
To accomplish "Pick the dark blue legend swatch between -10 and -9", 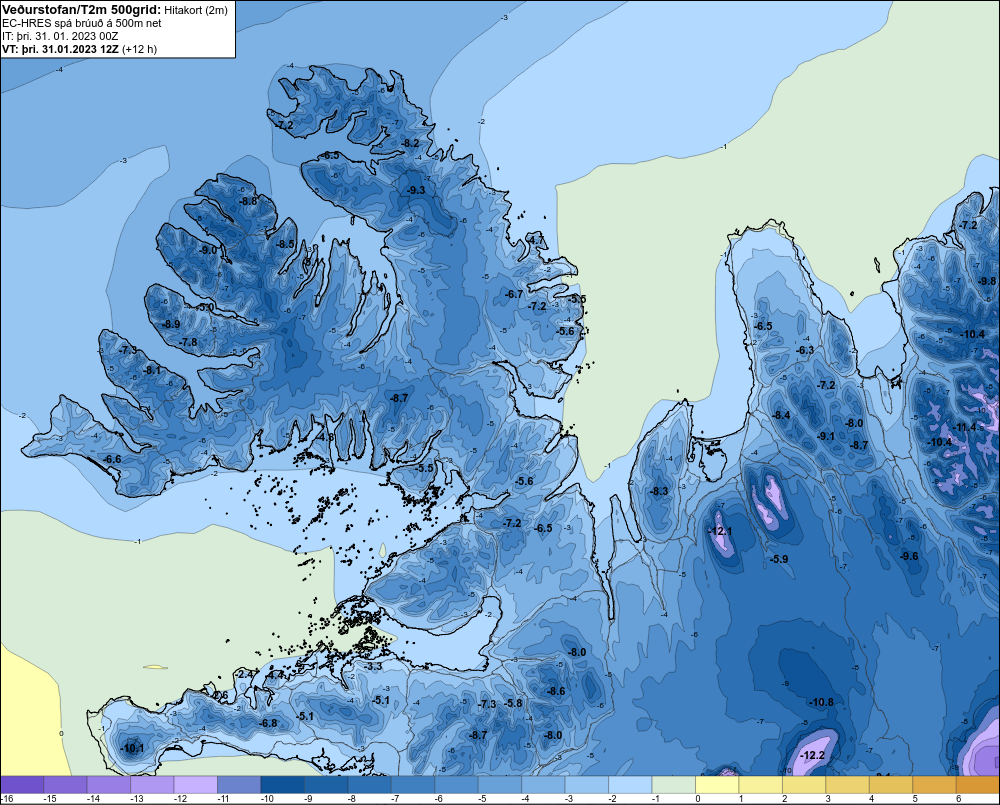I will (x=283, y=785).
